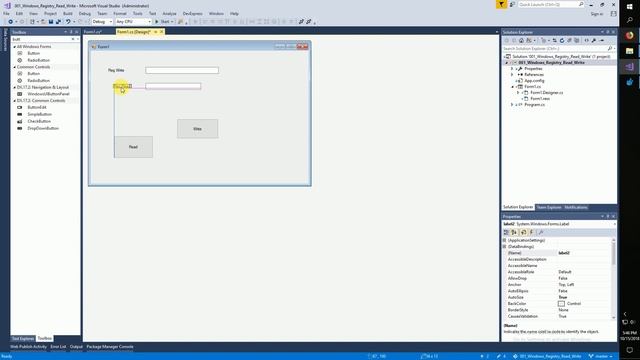Select RadioButton under All Windows Forms
The image size is (640, 360).
pos(38,60)
